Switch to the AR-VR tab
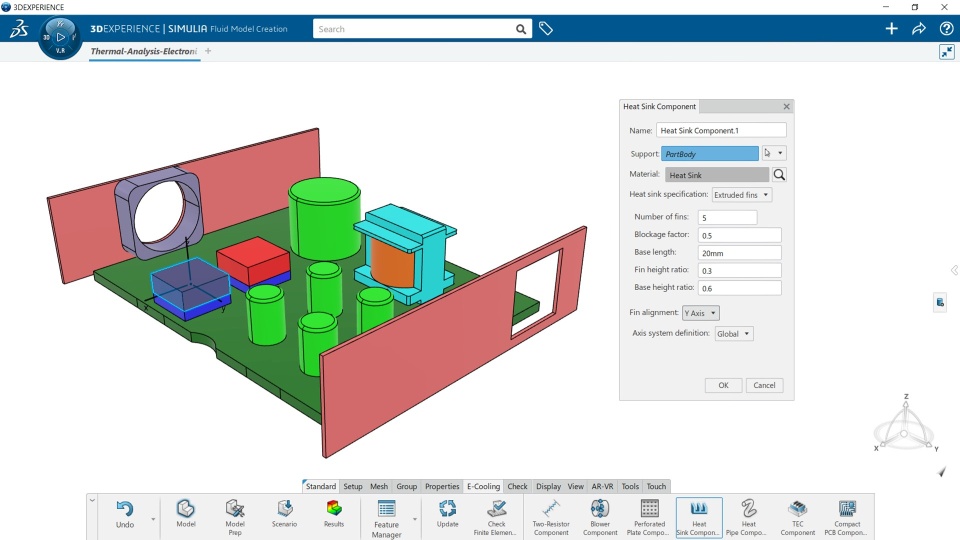 602,486
